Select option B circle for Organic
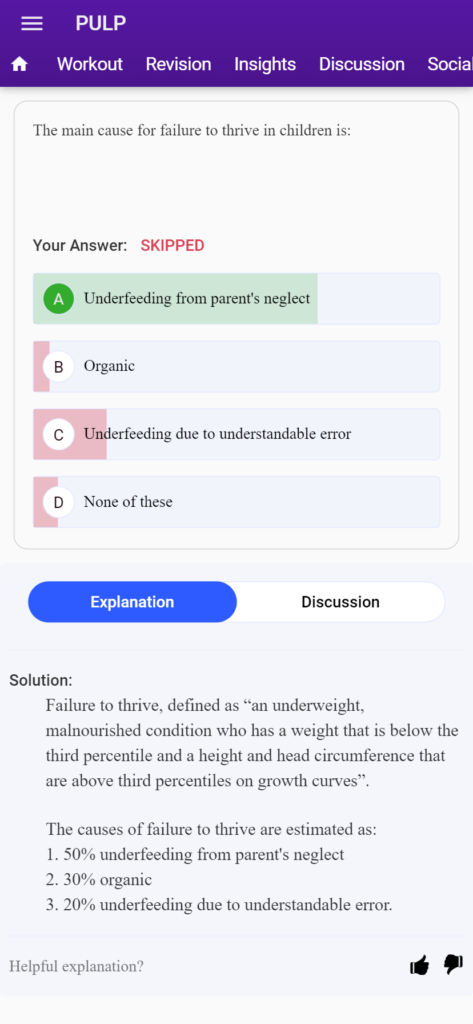The width and height of the screenshot is (473, 1024). pyautogui.click(x=59, y=367)
